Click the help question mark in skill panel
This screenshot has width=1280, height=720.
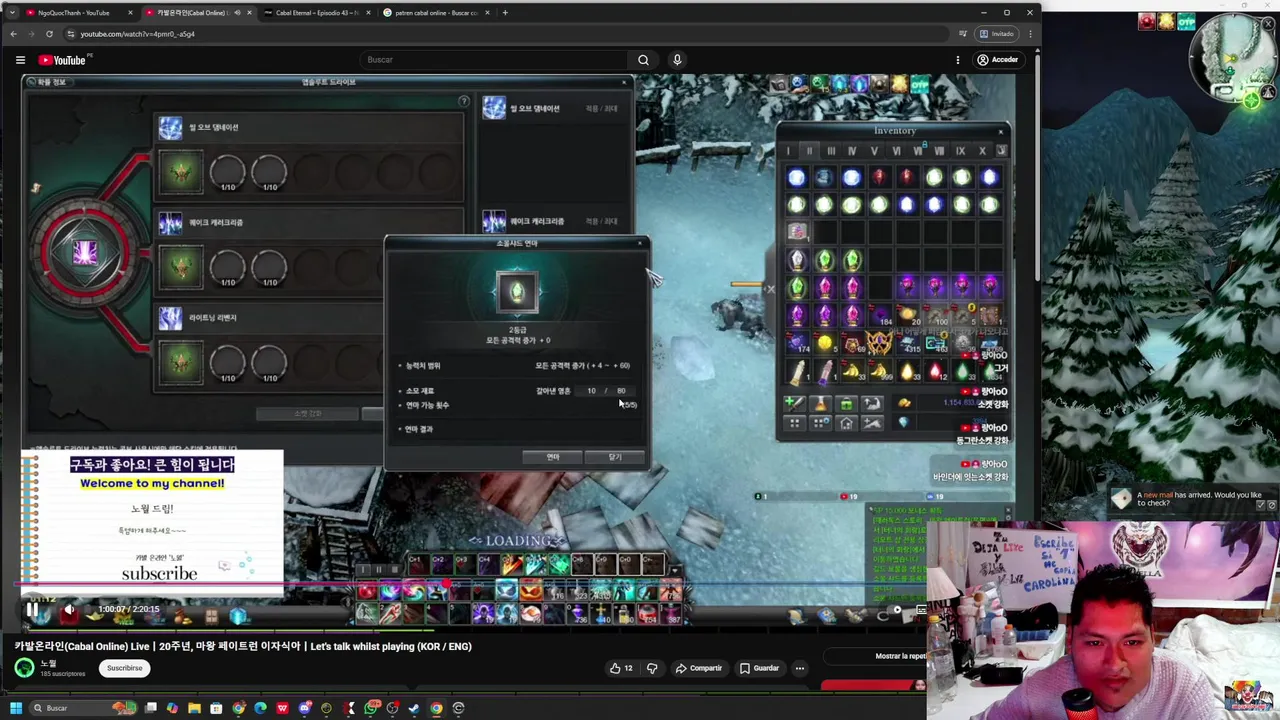point(463,101)
